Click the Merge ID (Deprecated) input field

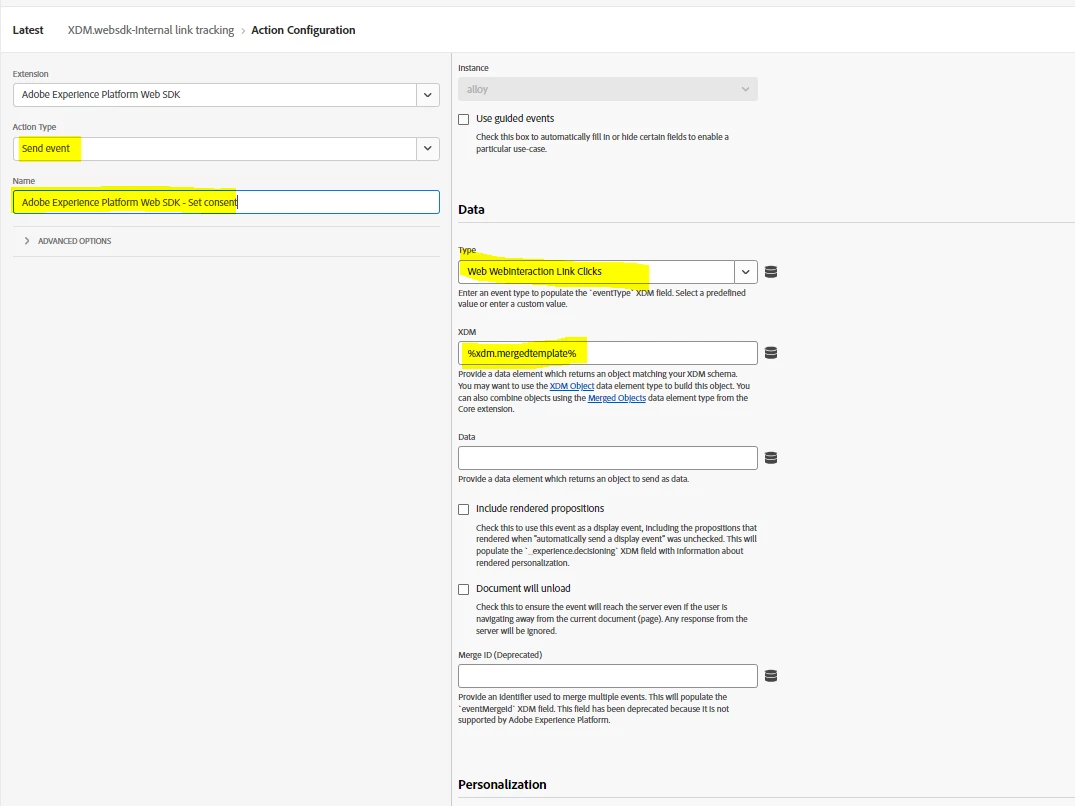[607, 676]
